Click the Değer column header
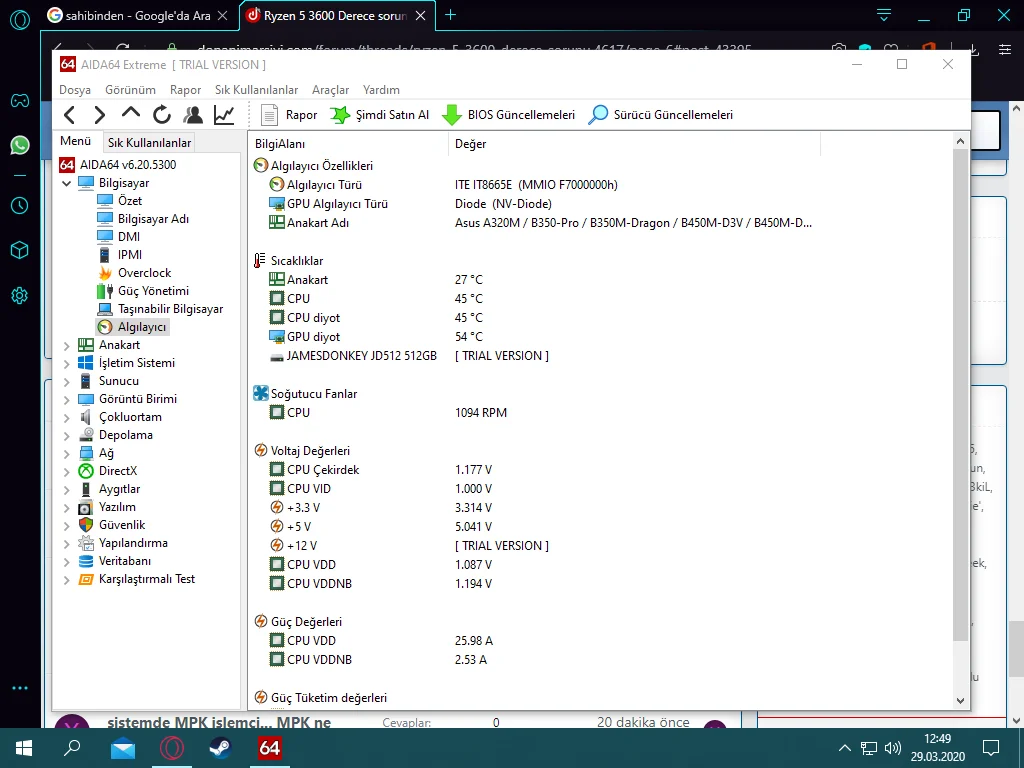1024x768 pixels. [634, 144]
